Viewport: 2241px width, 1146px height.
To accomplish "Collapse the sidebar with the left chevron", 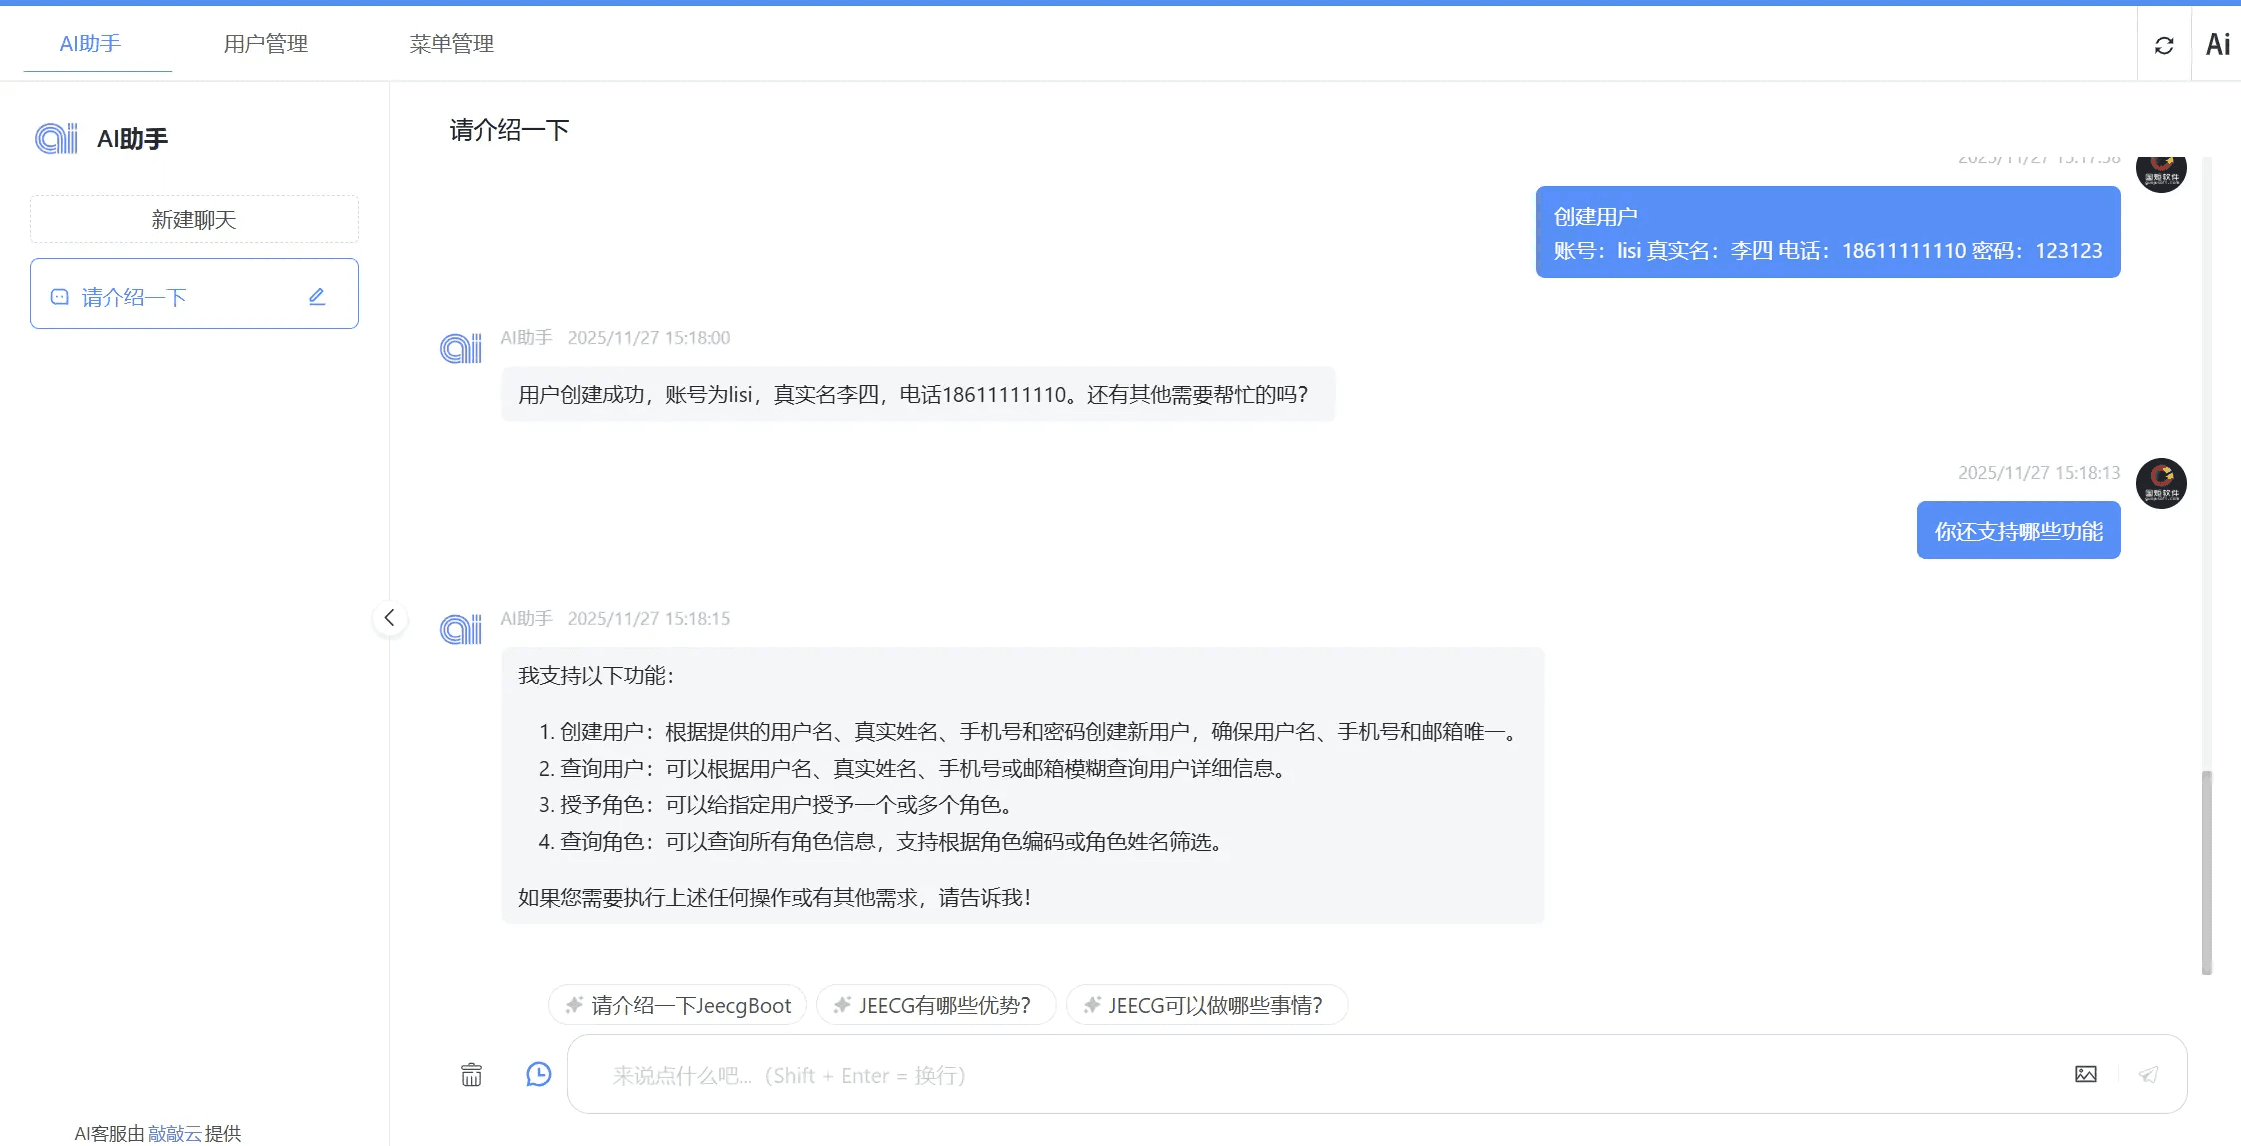I will pos(390,618).
